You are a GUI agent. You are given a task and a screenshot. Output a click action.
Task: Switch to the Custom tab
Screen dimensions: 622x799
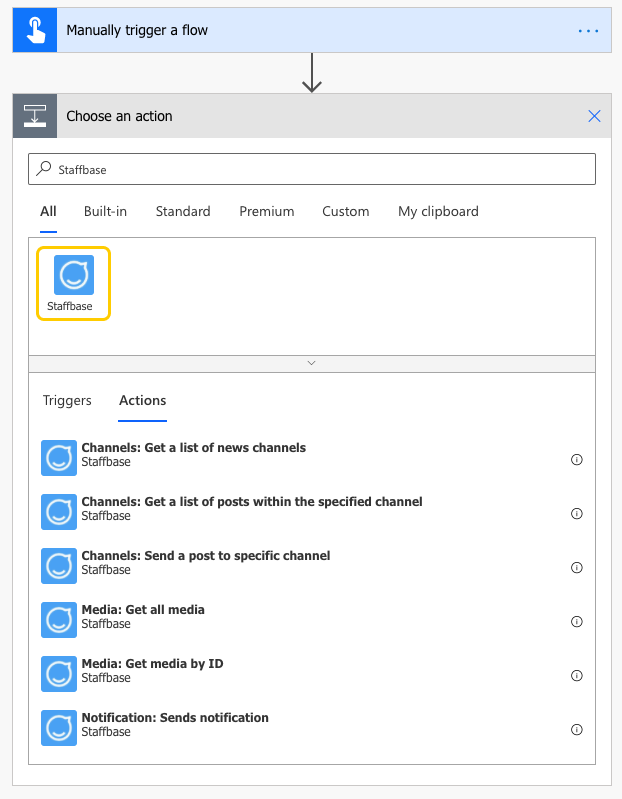(x=346, y=211)
